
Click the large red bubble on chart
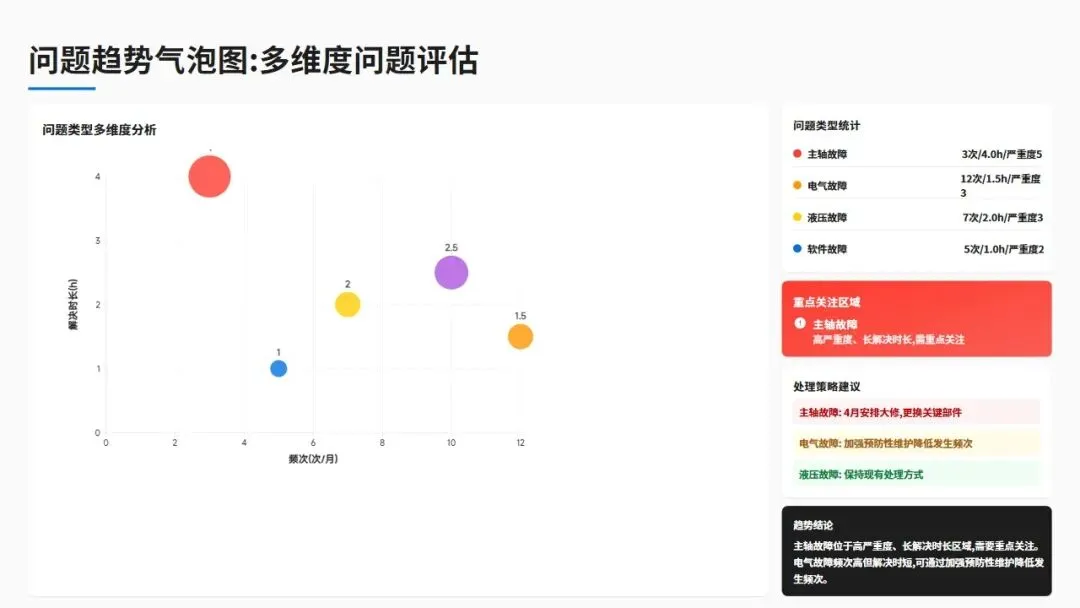tap(209, 176)
